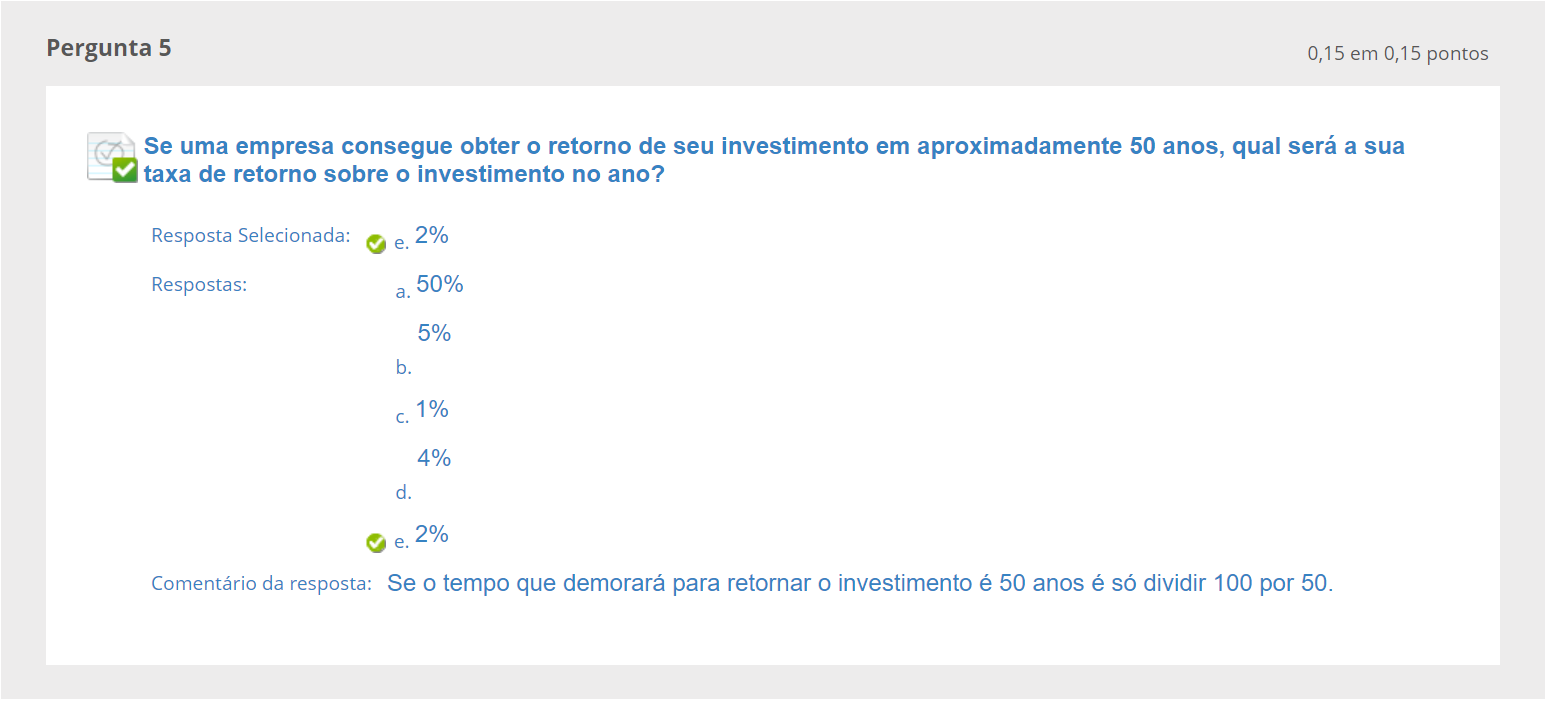The width and height of the screenshot is (1548, 704).
Task: Click the 2% value in Resposta Selecionada row
Action: coord(431,236)
